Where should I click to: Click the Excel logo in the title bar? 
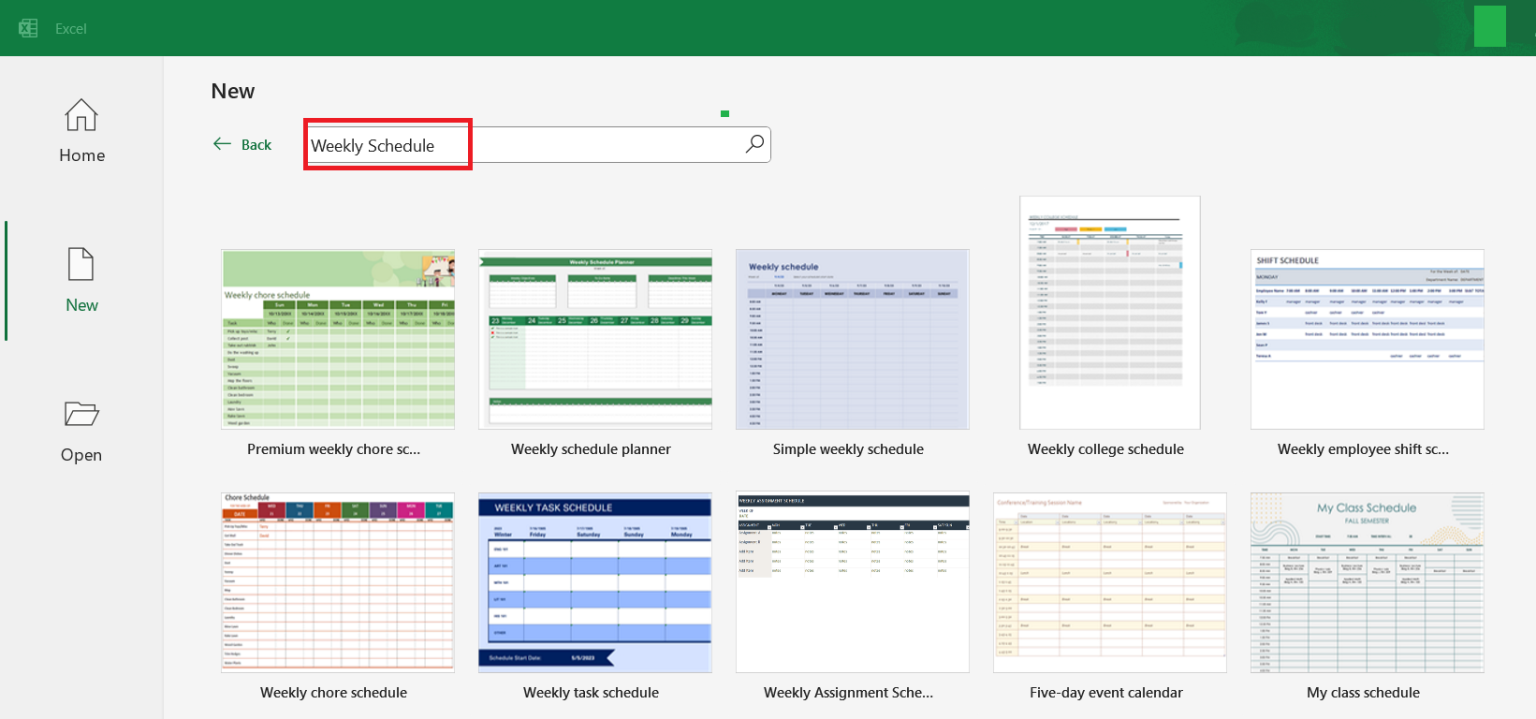(x=29, y=27)
